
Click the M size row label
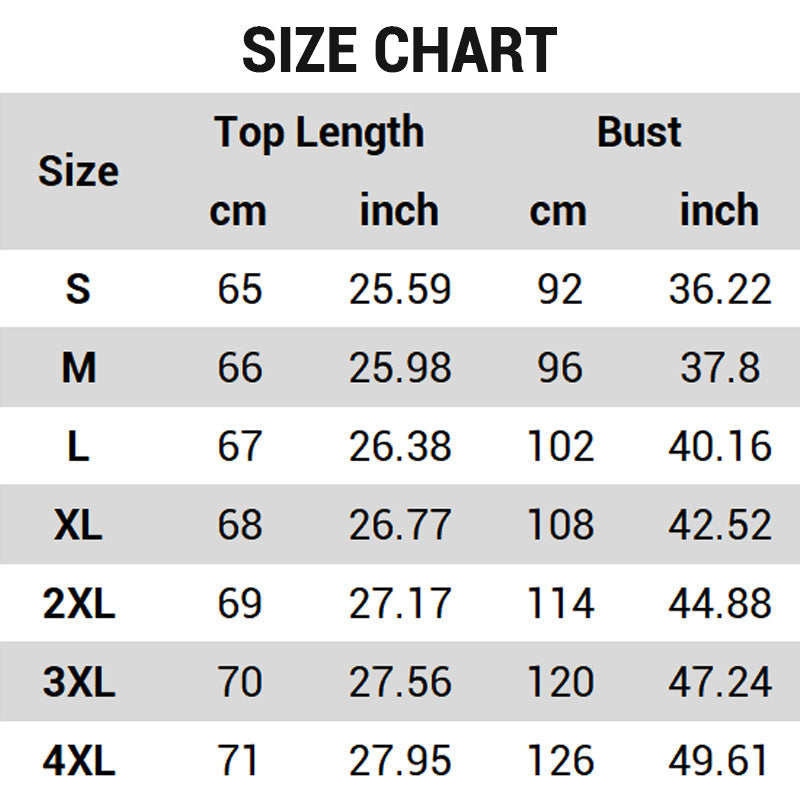point(78,368)
